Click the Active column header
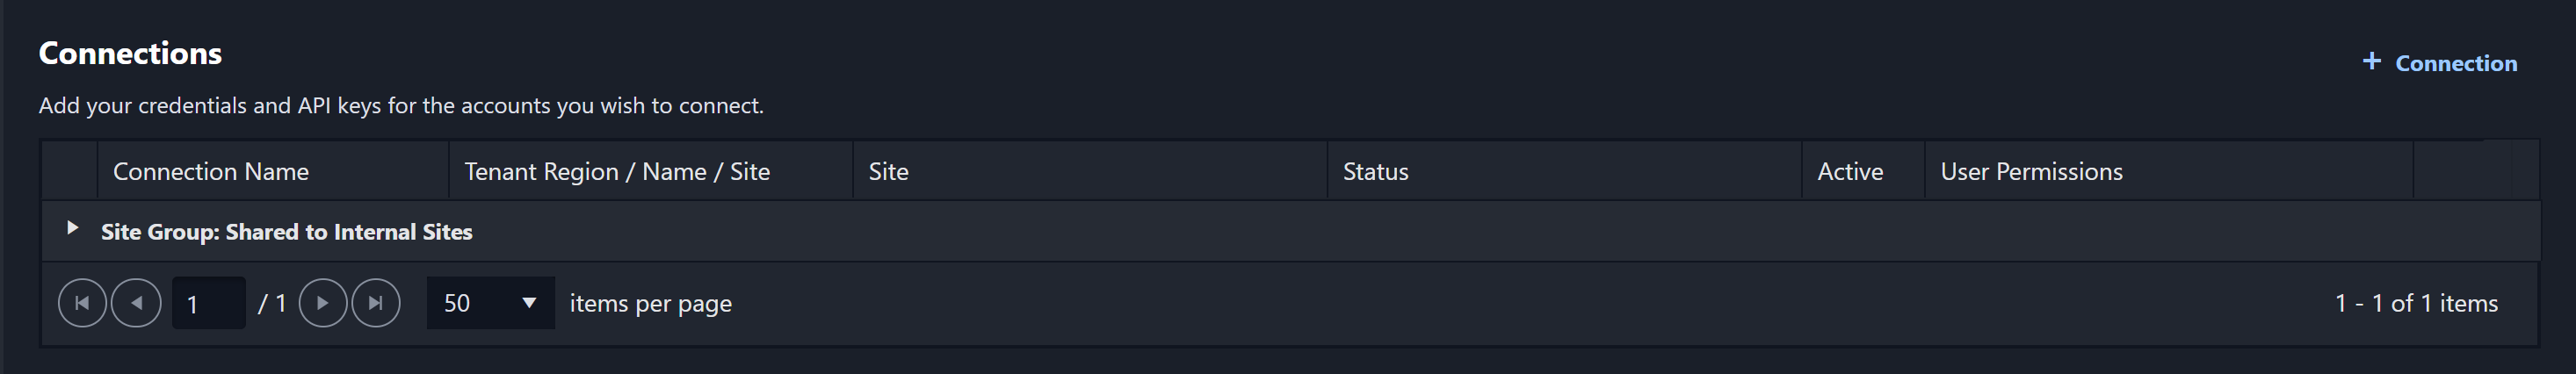Viewport: 2576px width, 374px height. (1850, 172)
